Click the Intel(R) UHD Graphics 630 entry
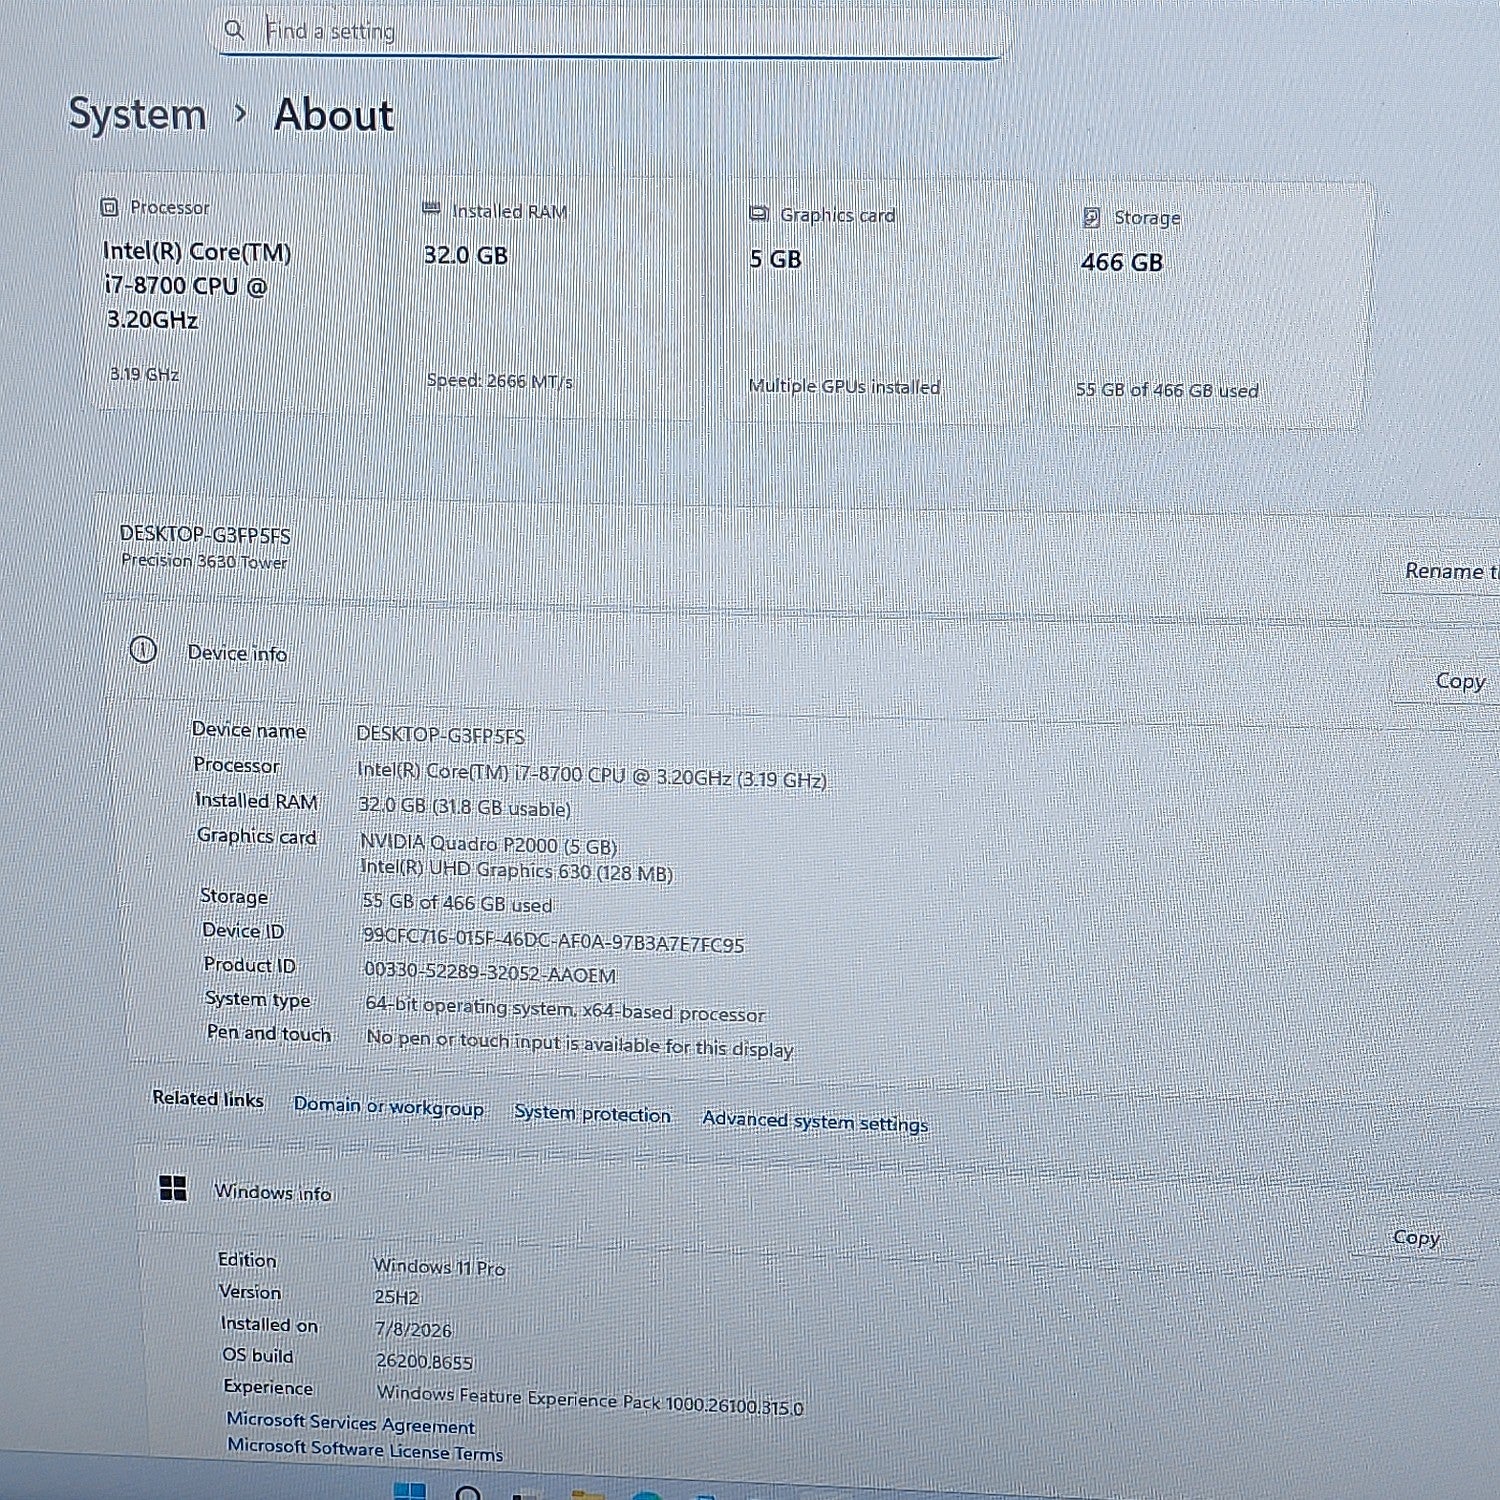 (x=516, y=870)
